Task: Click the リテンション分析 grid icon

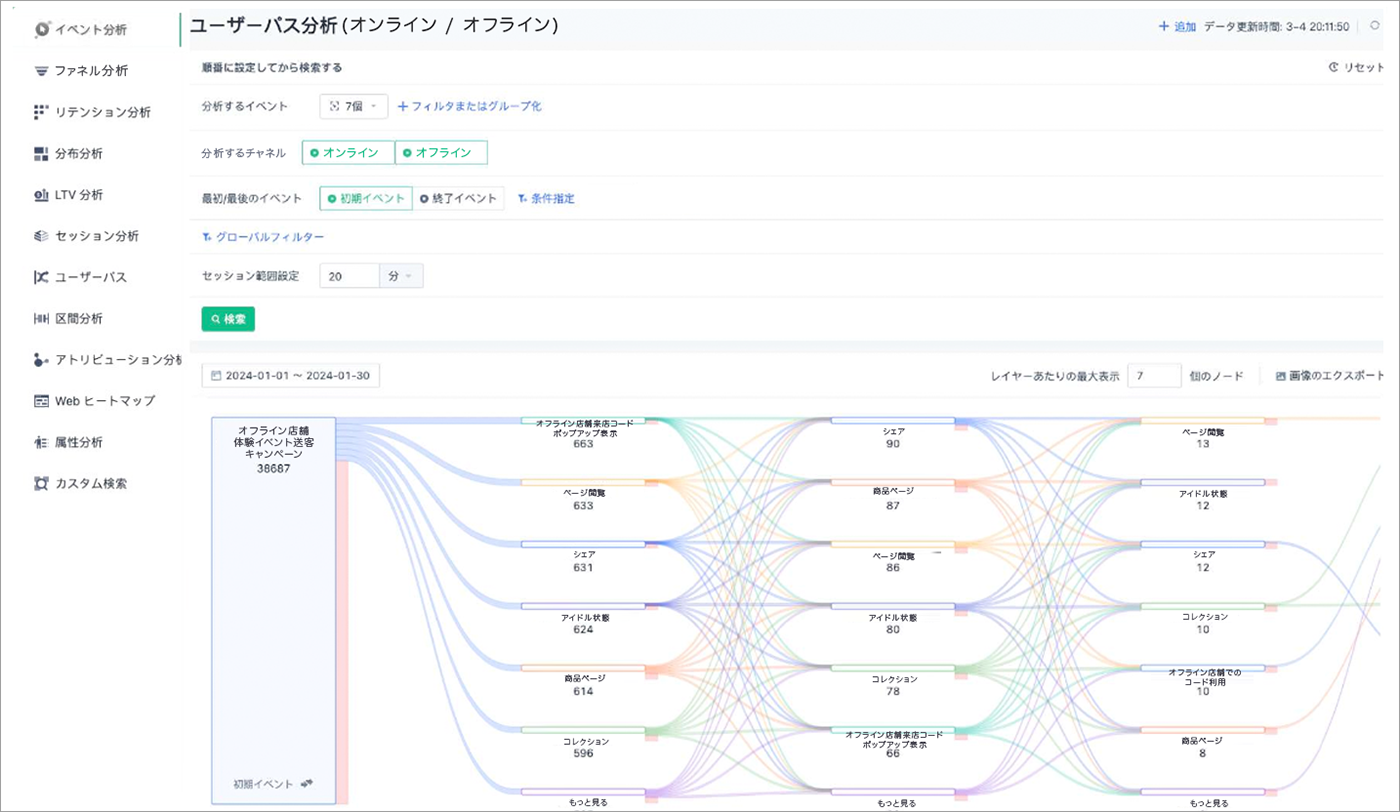Action: [41, 112]
